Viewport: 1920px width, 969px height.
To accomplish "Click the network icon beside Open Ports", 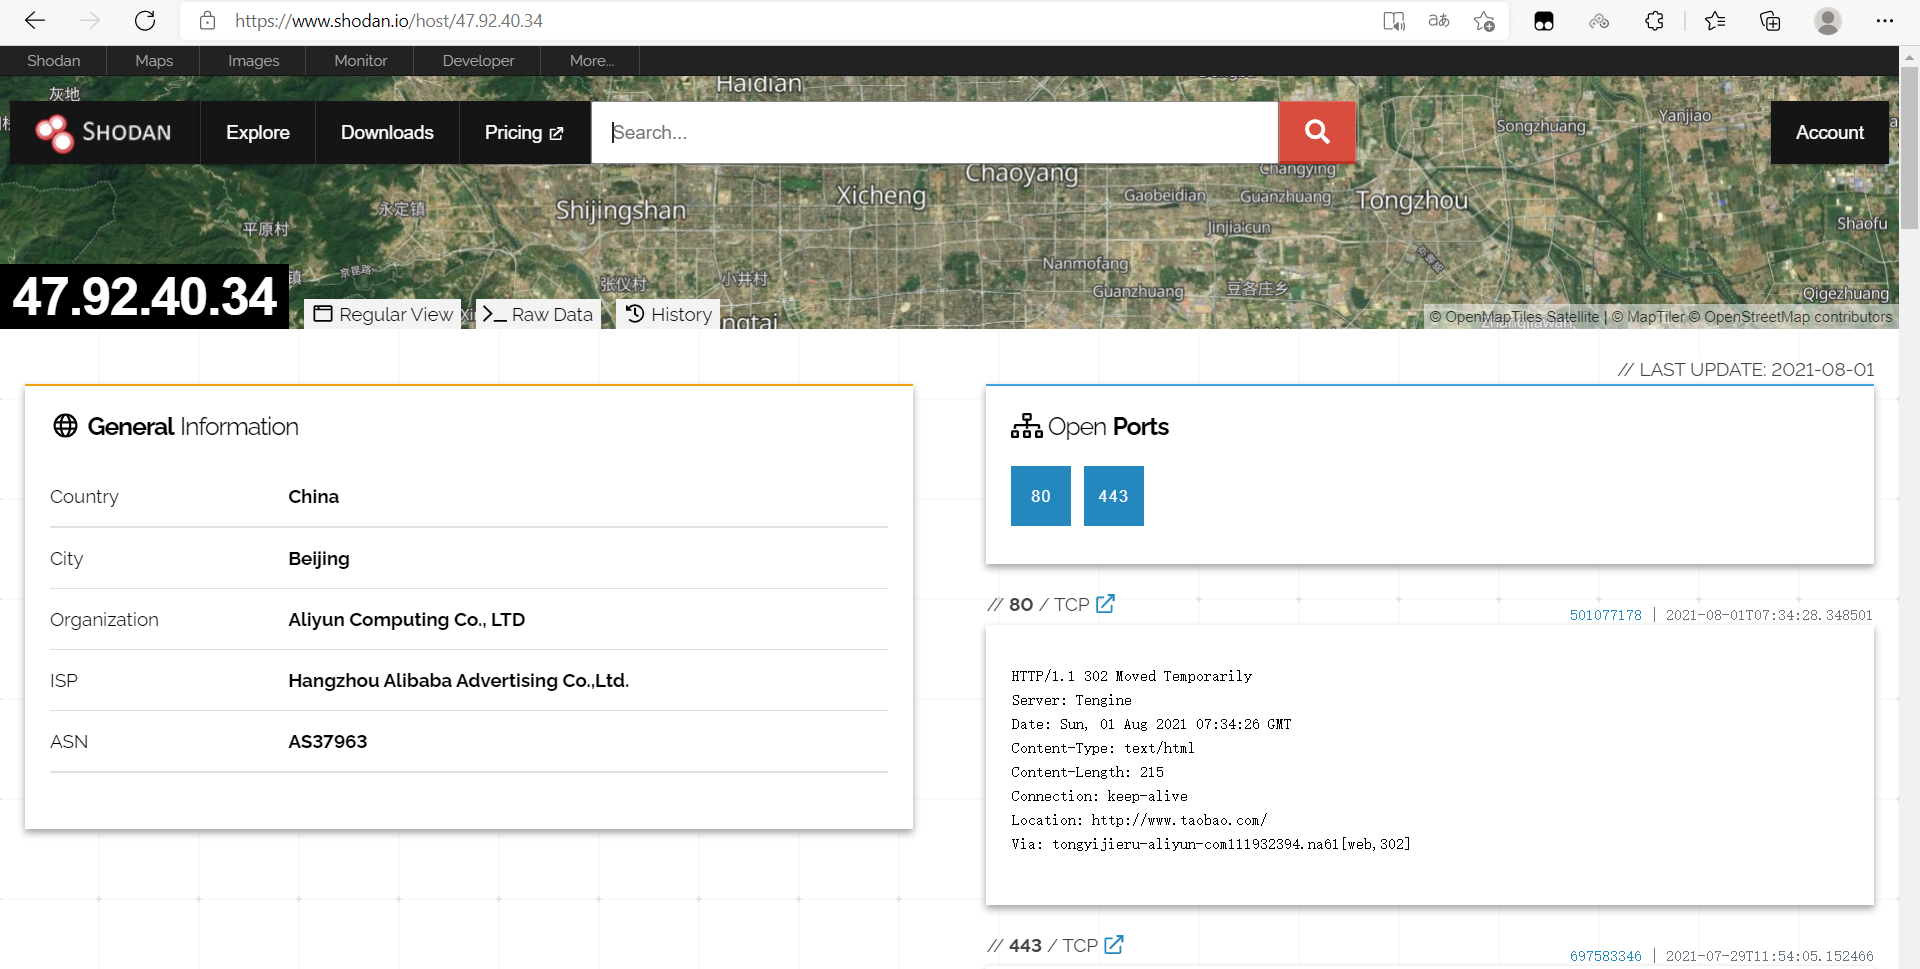I will [1026, 426].
